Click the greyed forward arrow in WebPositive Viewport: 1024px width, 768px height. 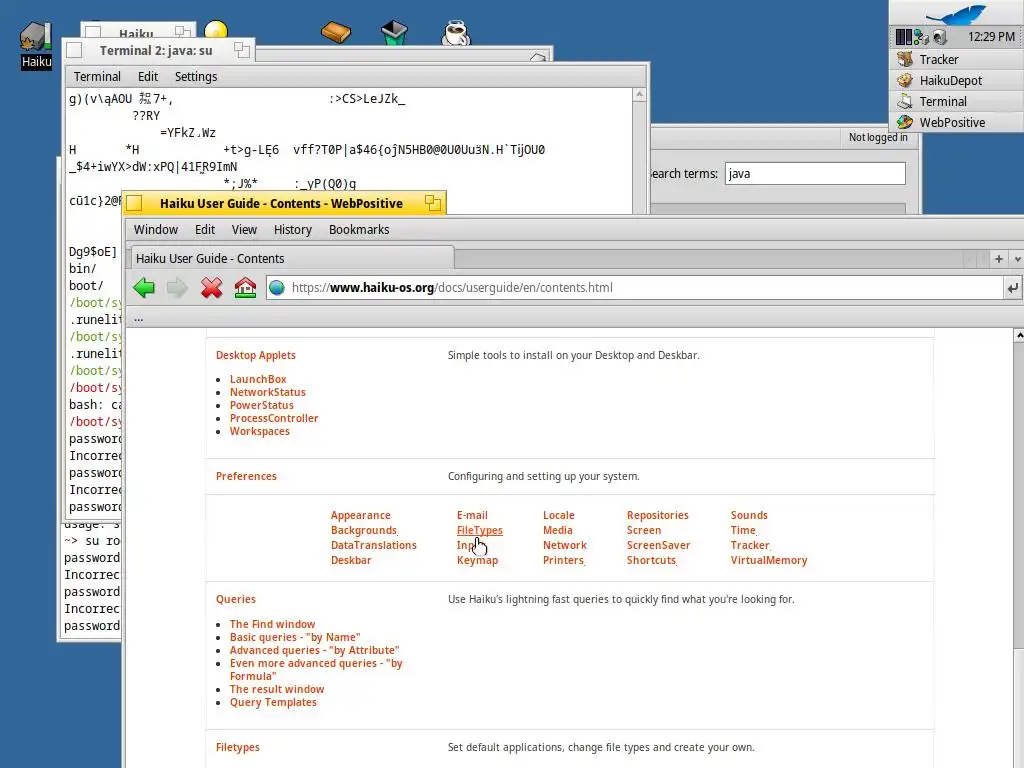coord(177,287)
